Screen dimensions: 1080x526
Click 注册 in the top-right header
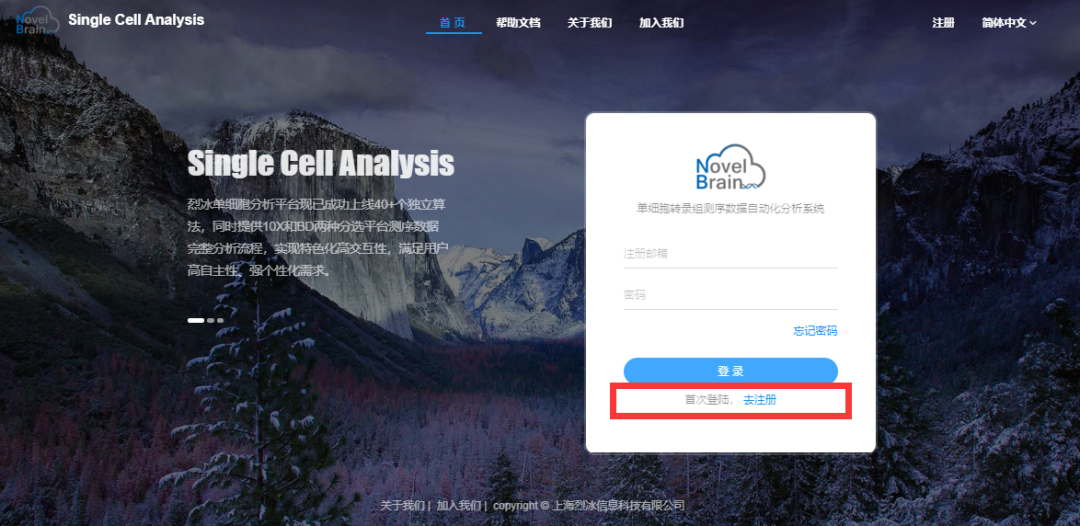click(943, 23)
